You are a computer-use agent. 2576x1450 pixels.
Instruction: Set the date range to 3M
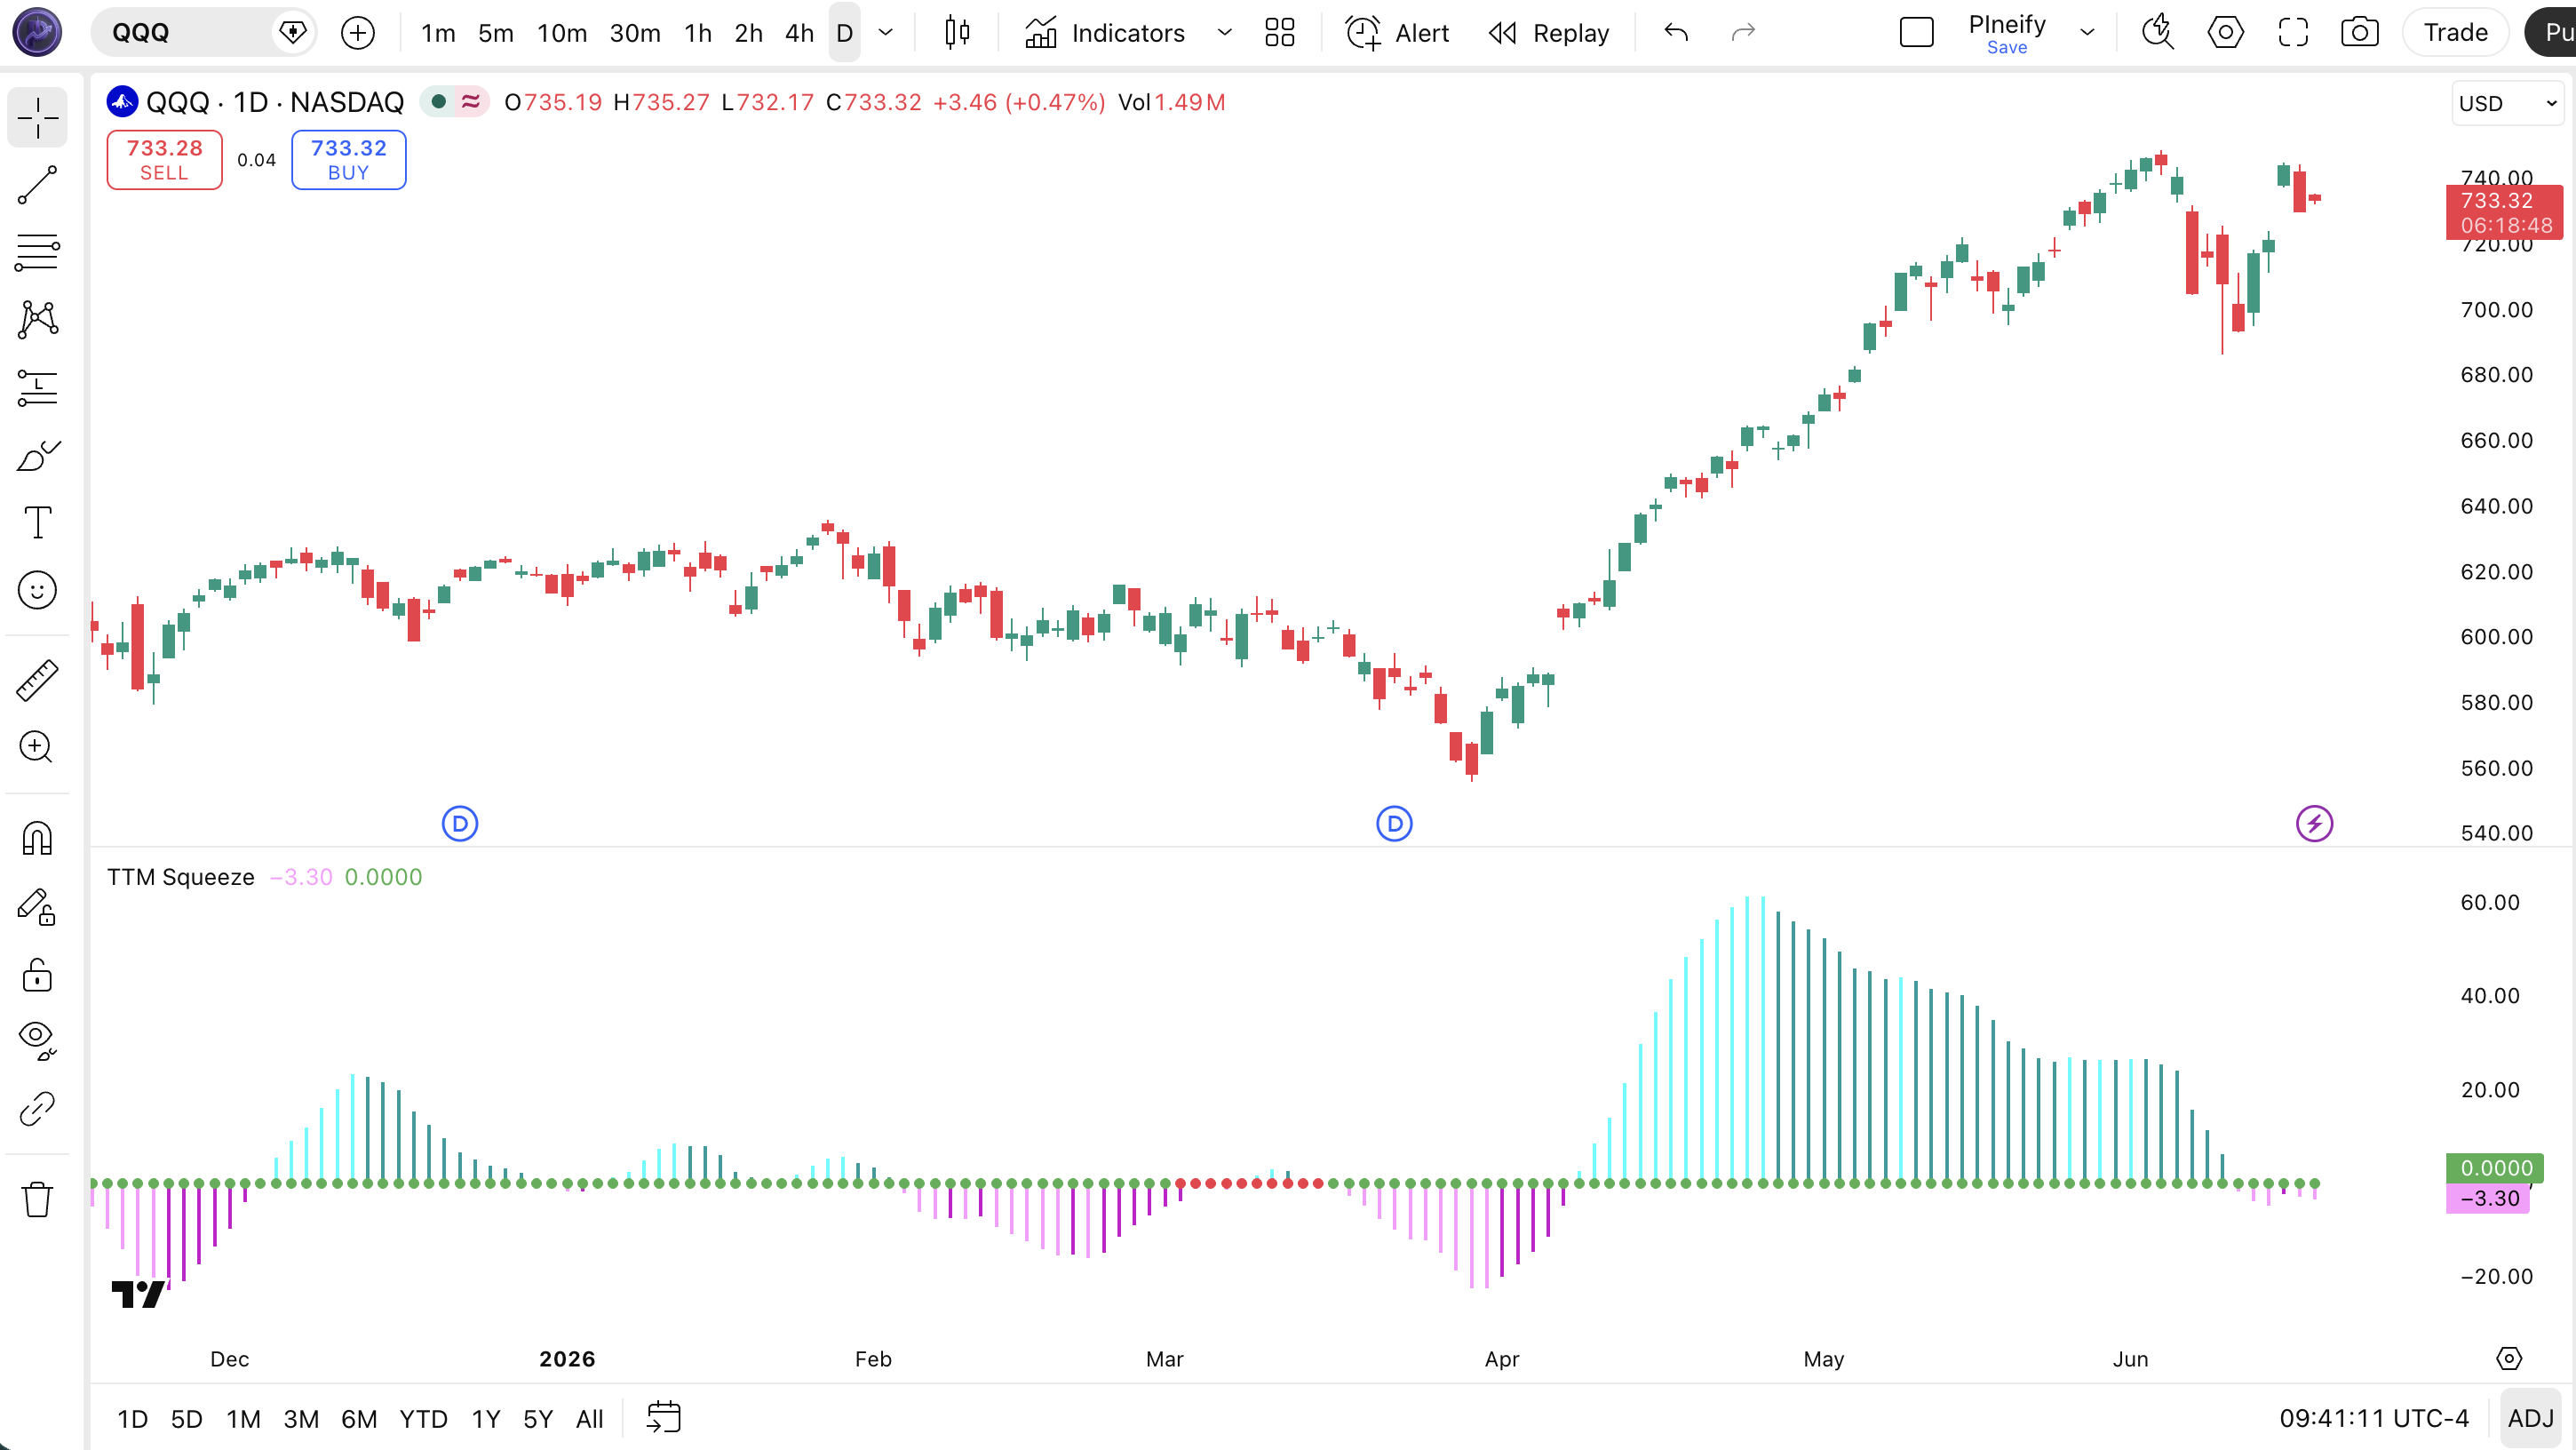301,1419
